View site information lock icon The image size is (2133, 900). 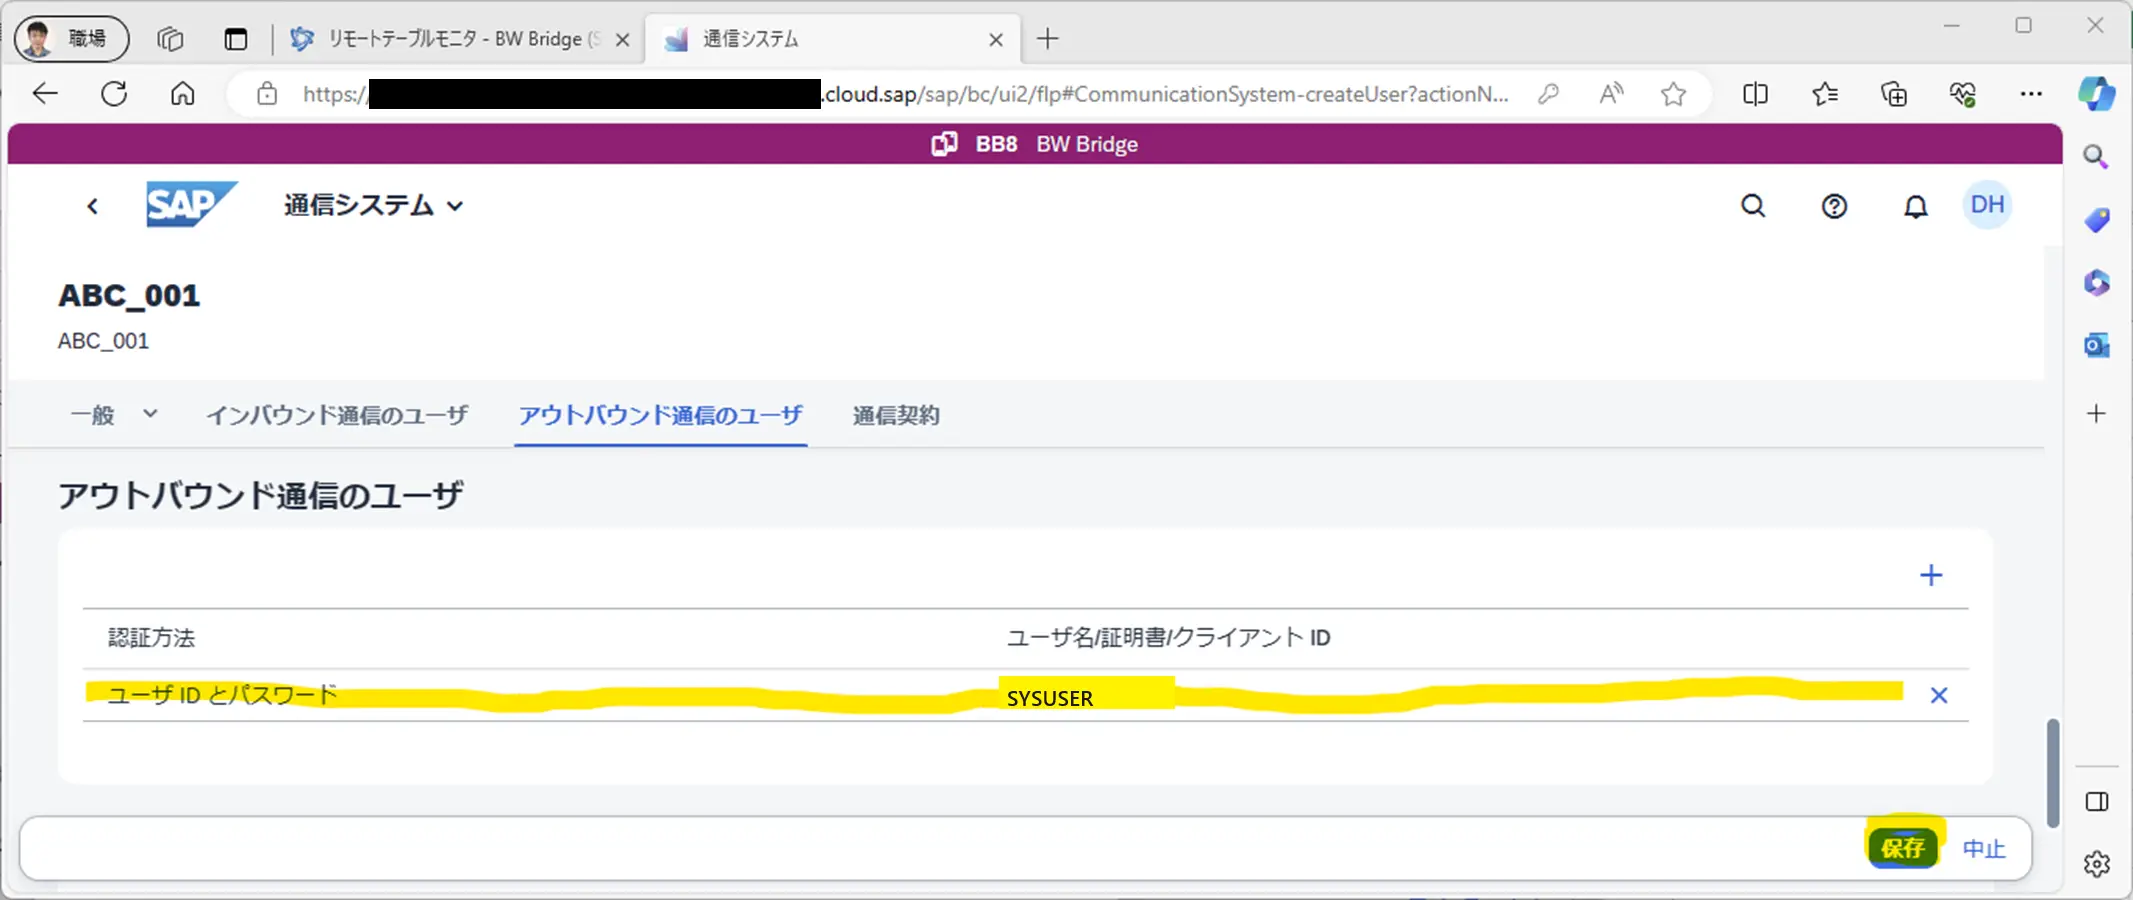tap(267, 94)
